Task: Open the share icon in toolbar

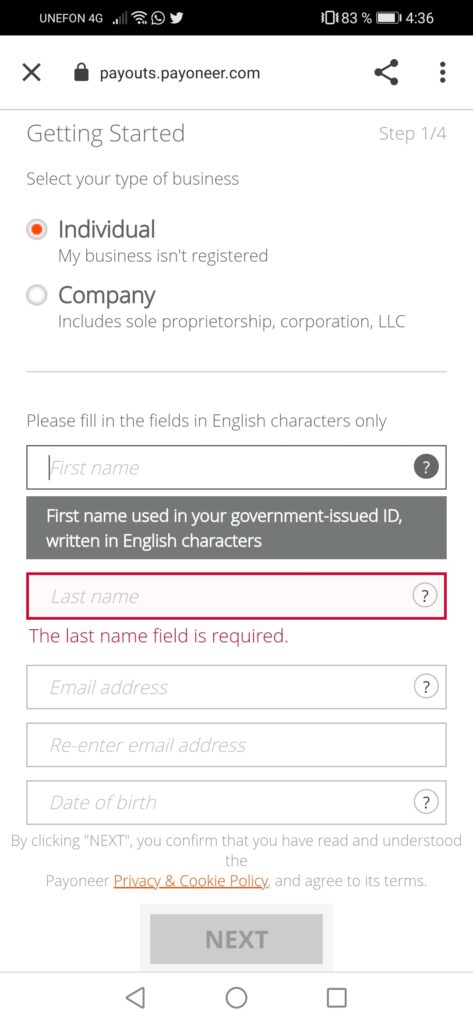Action: pos(386,72)
